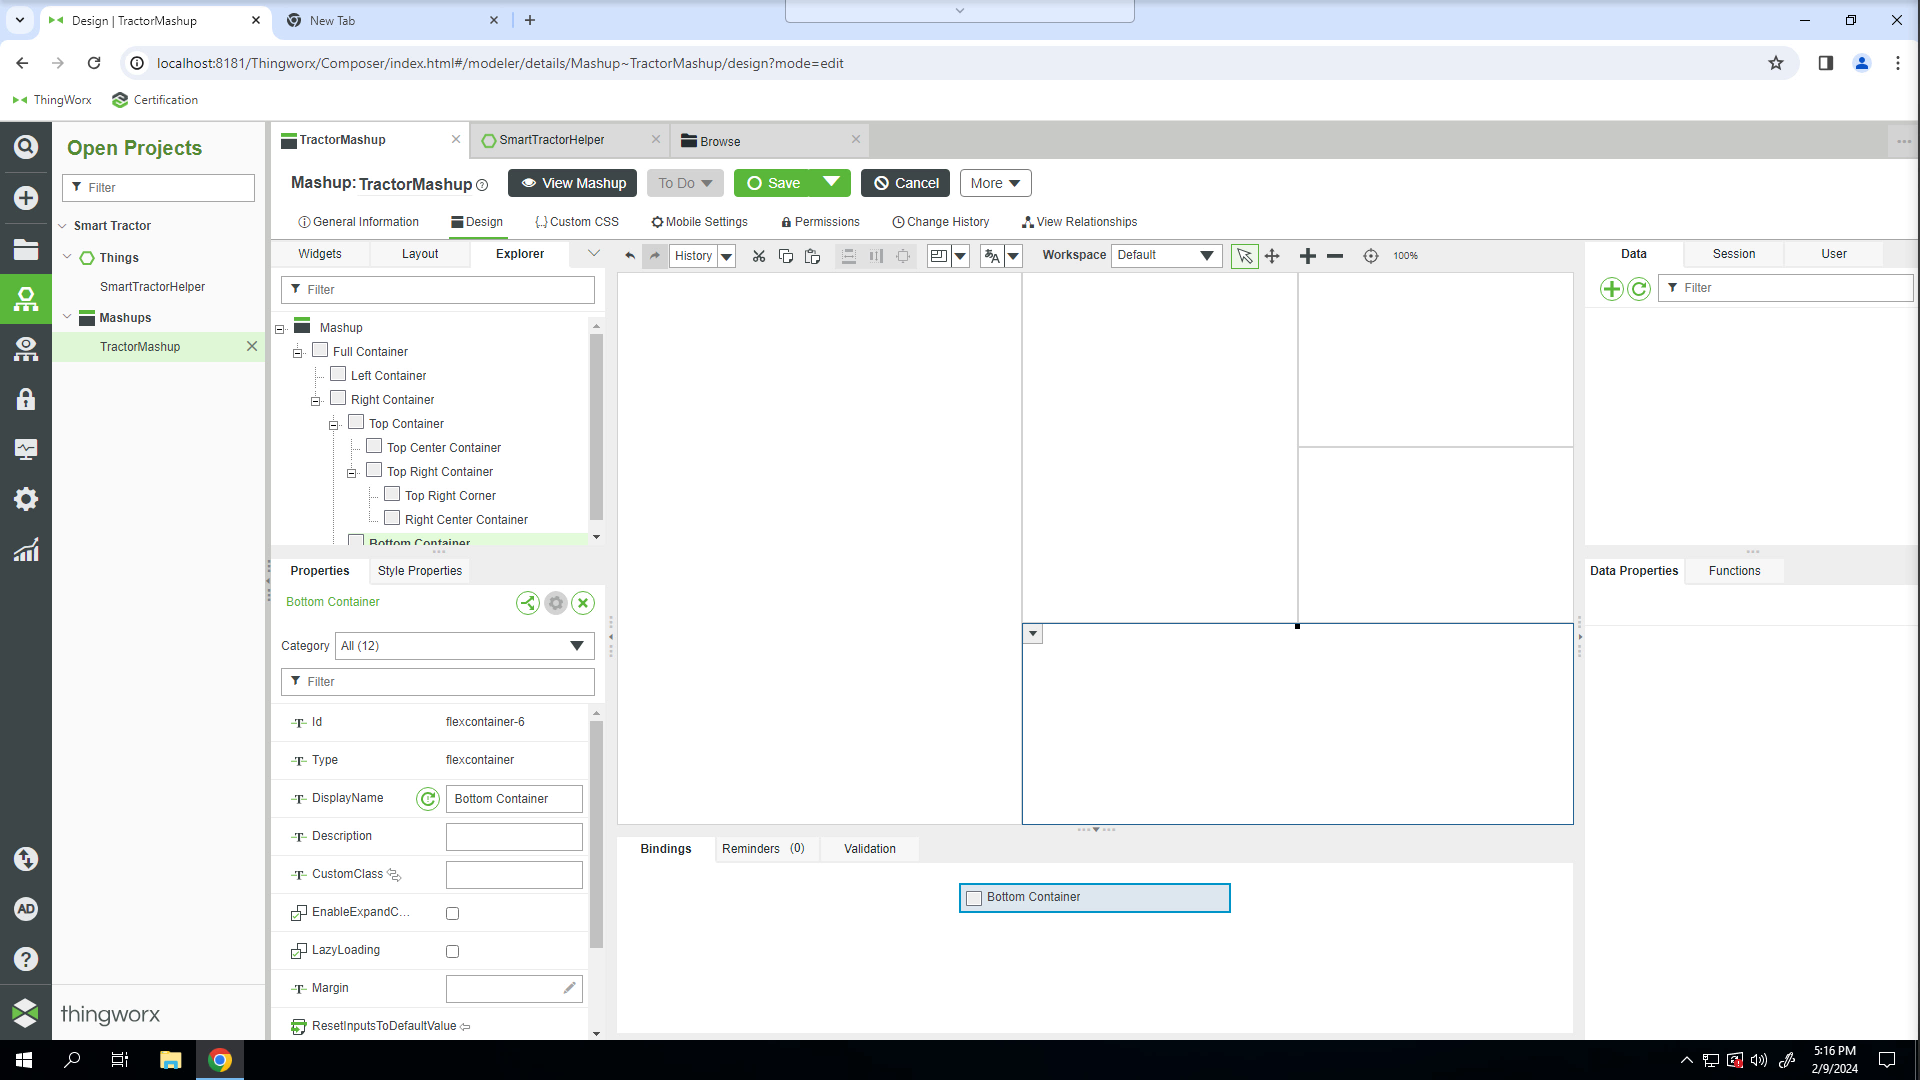Refresh the Data panel
Screen dimensions: 1920x1080
coord(1639,289)
